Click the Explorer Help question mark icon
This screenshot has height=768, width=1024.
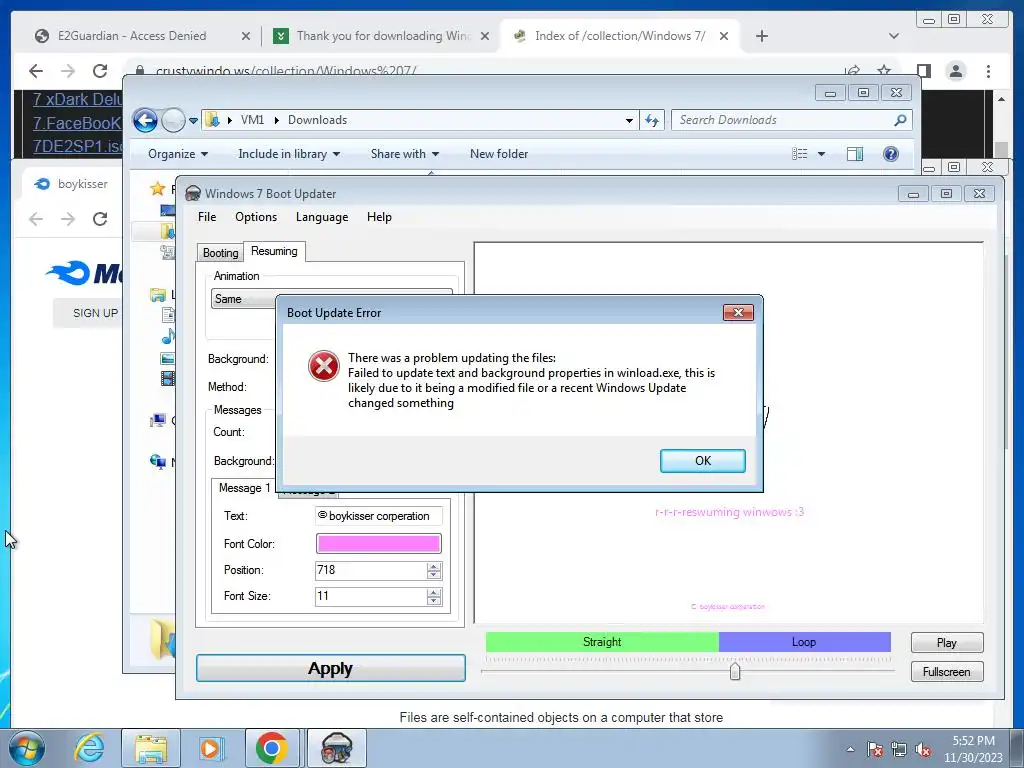pyautogui.click(x=891, y=154)
